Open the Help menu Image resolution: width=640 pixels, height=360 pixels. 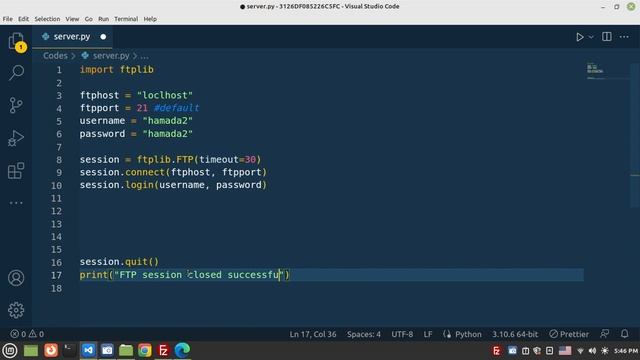tap(150, 19)
